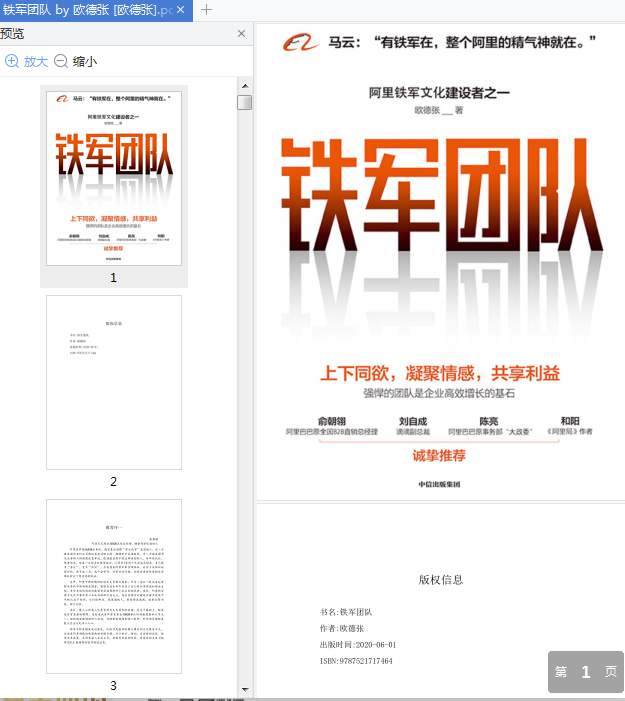Click the 诚挚推荐 text on cover
The image size is (625, 701).
[439, 456]
